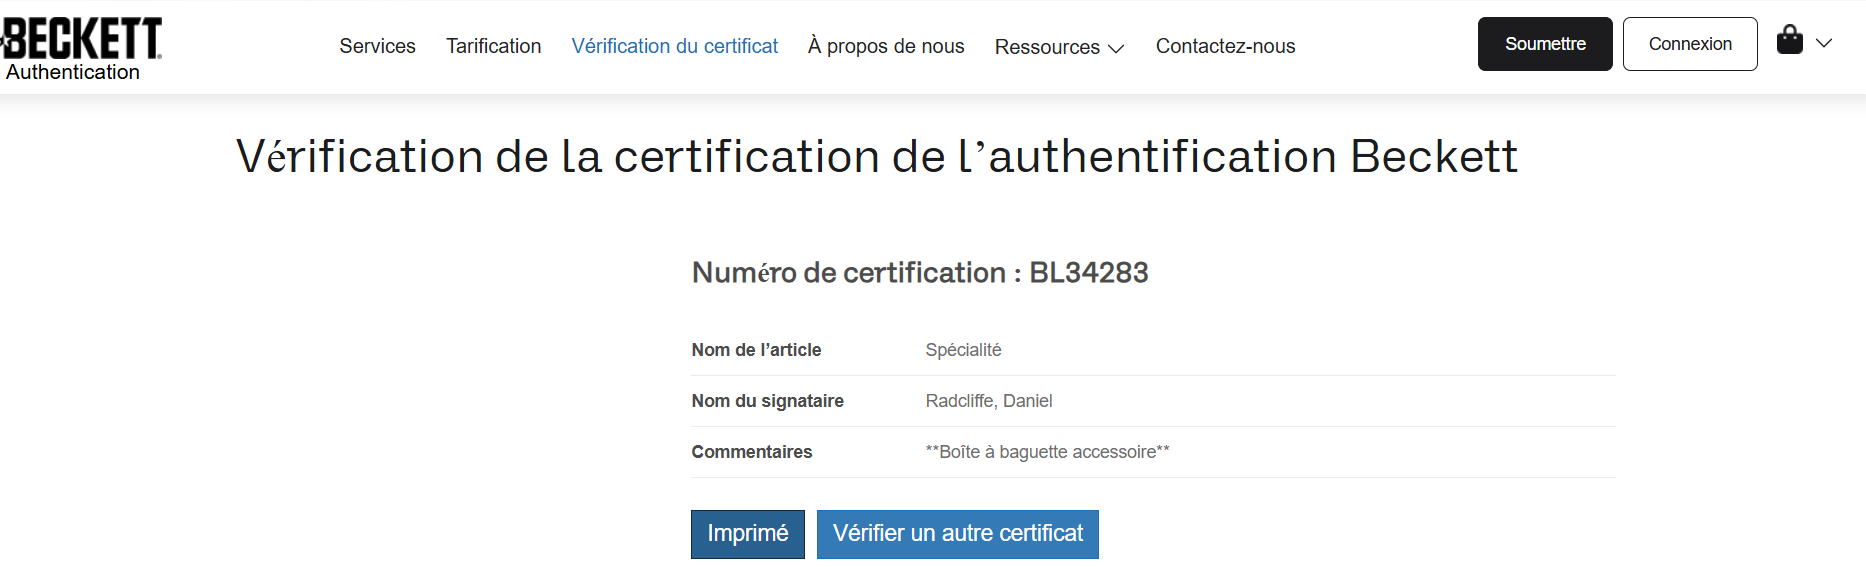Open the Services menu item

pyautogui.click(x=377, y=46)
